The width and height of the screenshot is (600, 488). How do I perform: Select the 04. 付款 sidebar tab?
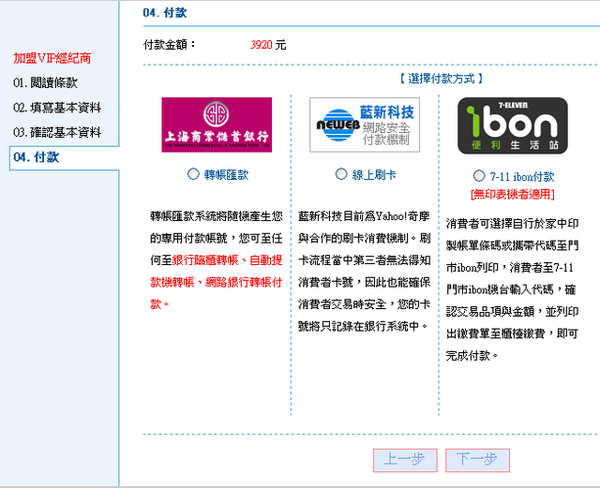coord(64,158)
